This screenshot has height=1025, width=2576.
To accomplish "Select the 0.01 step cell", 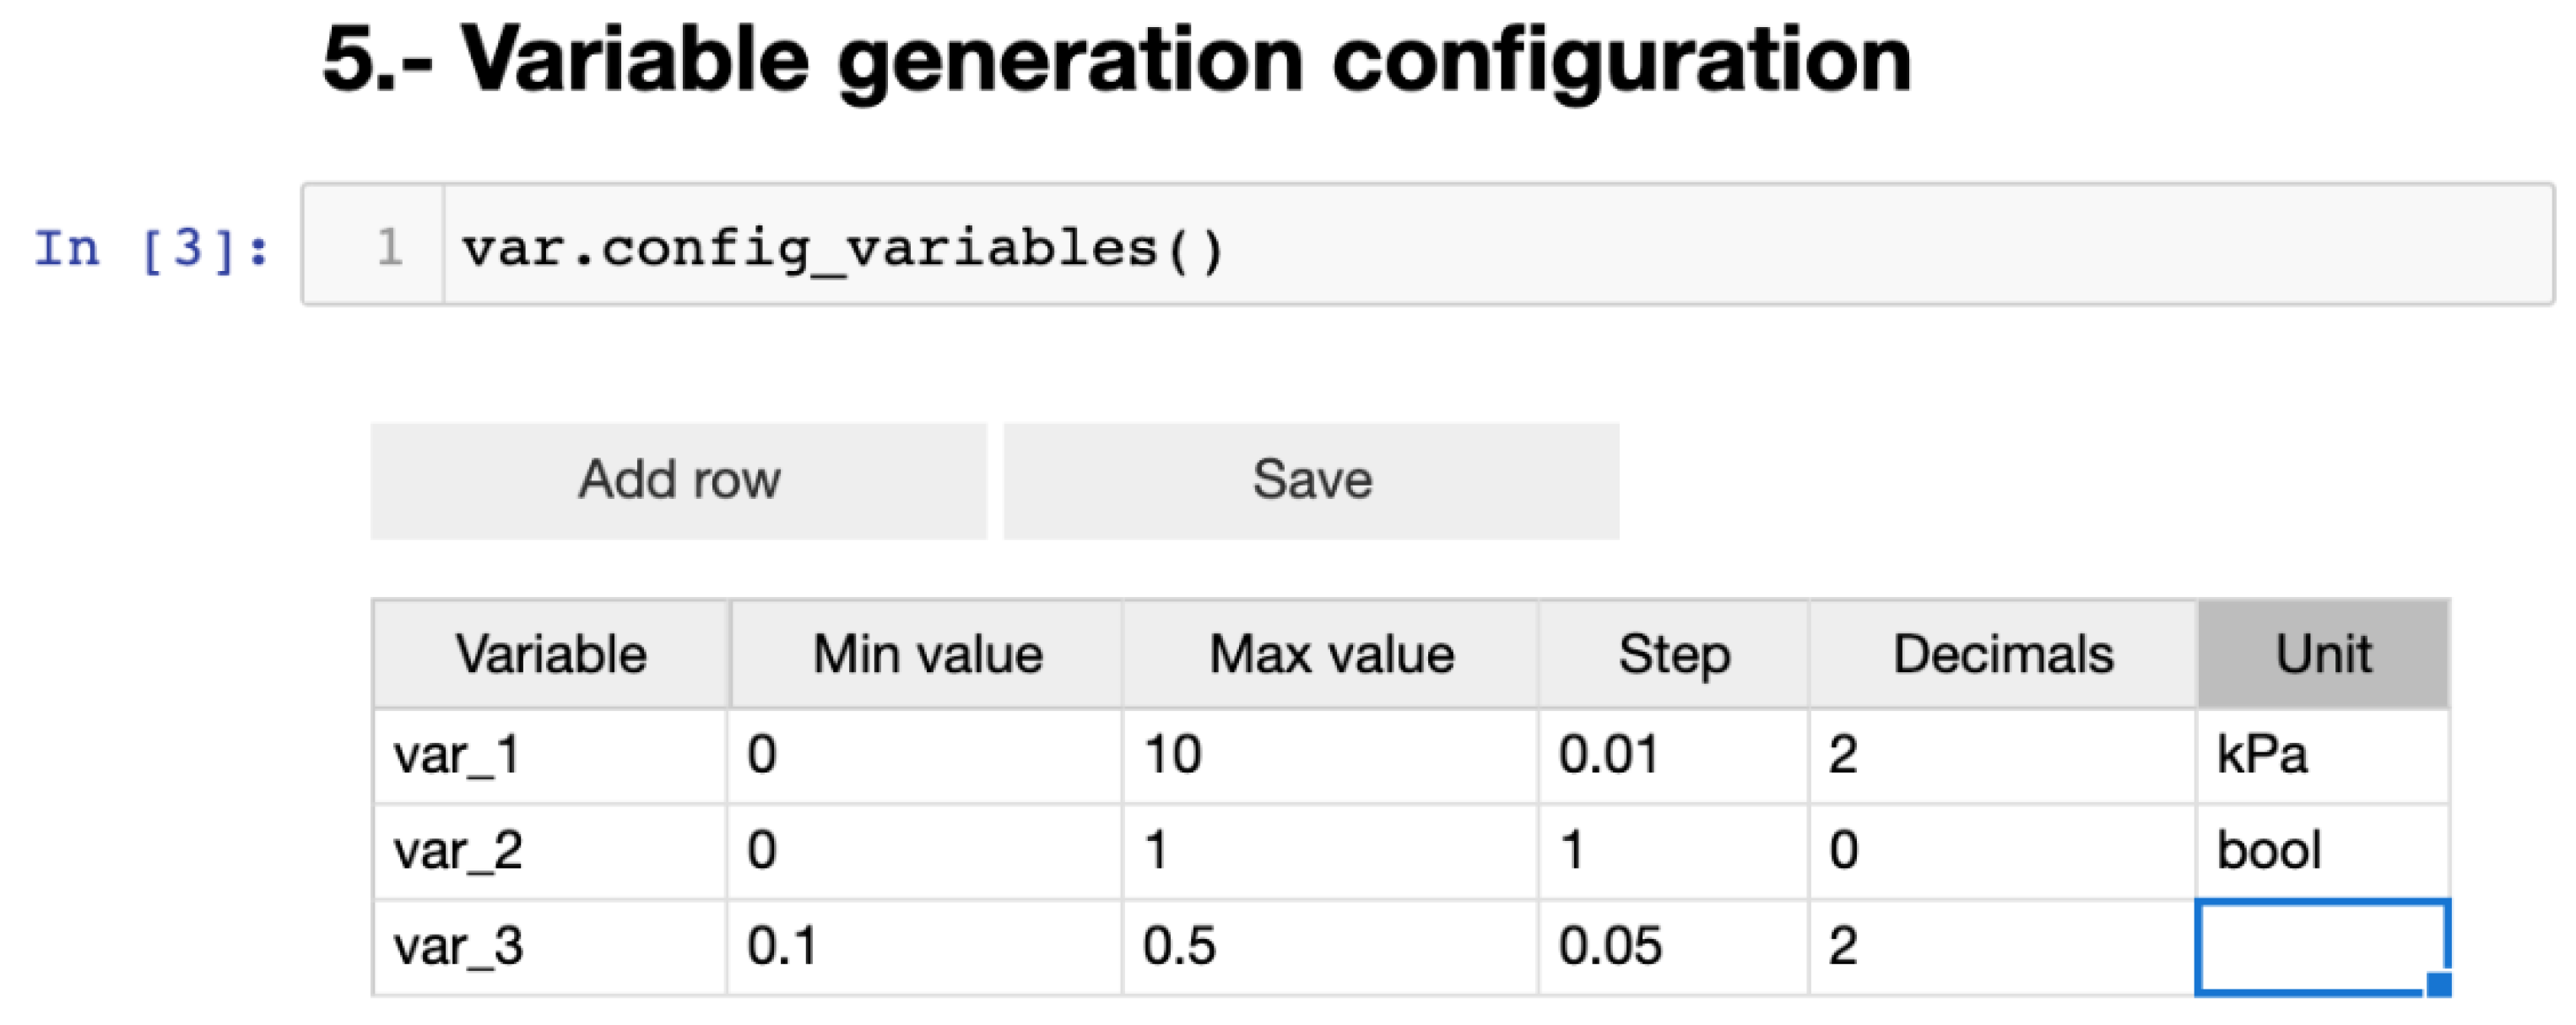I will [x=1674, y=755].
